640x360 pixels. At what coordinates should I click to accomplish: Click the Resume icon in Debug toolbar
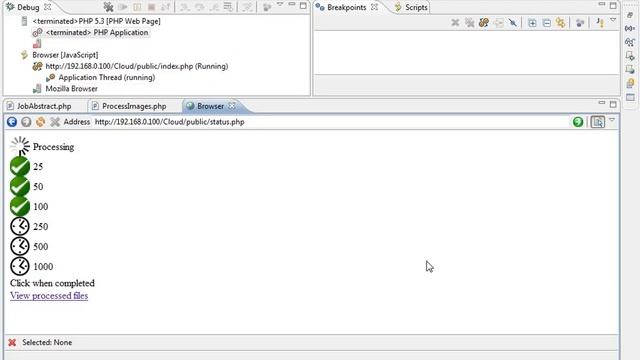tap(122, 7)
